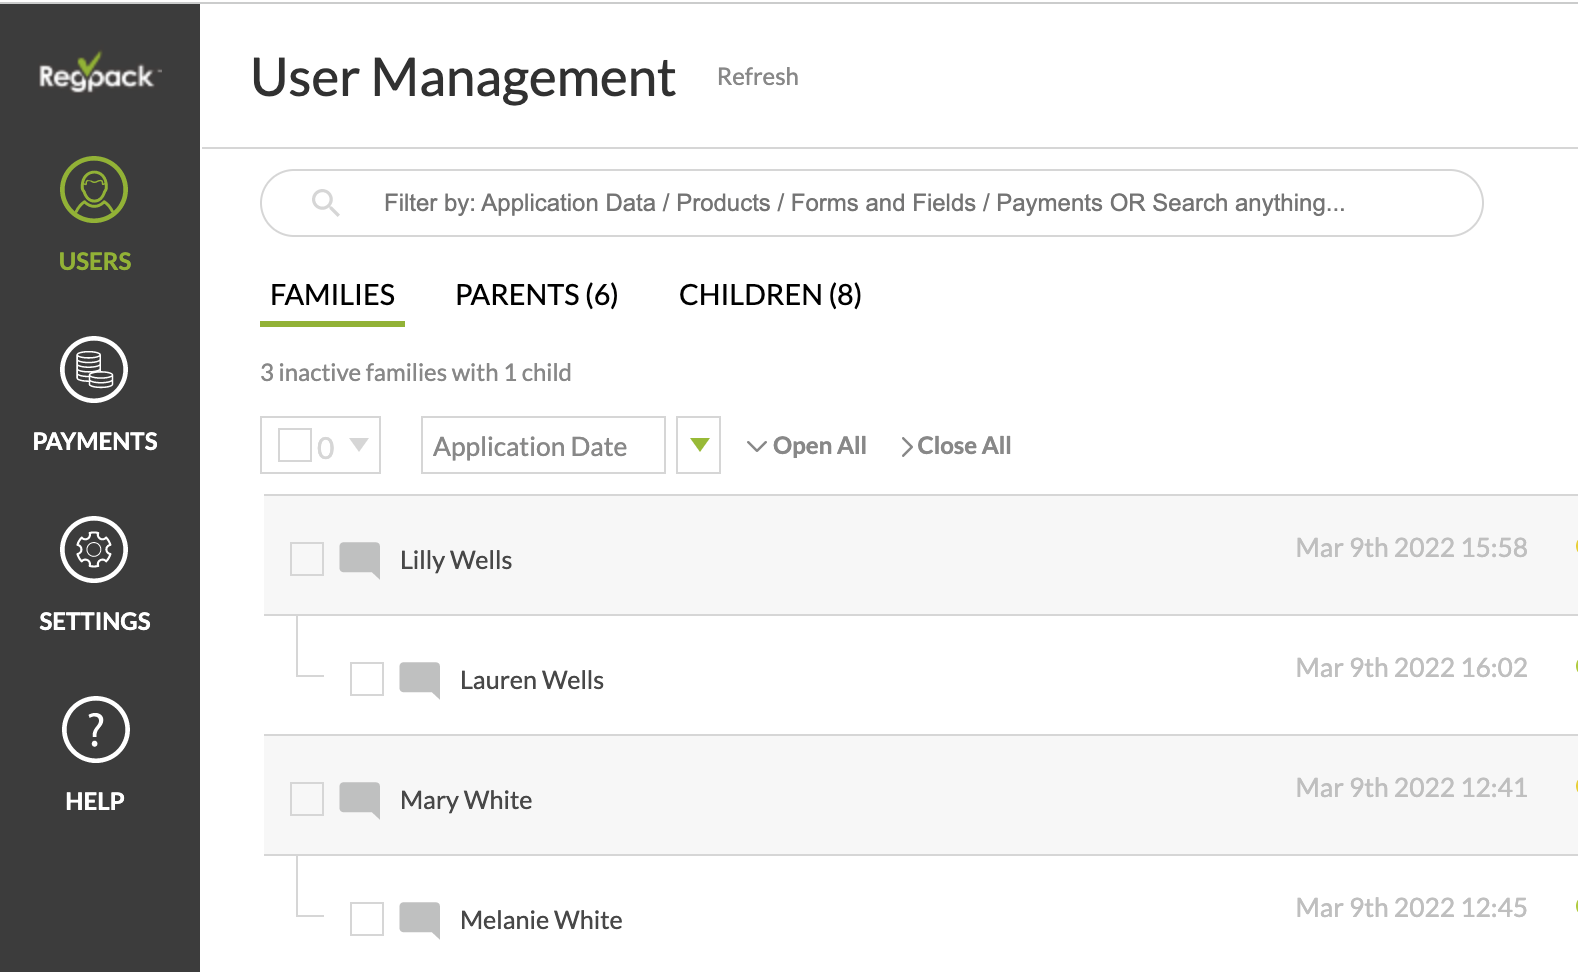Click '3 inactive families with 1 child' text
This screenshot has height=972, width=1578.
[416, 373]
